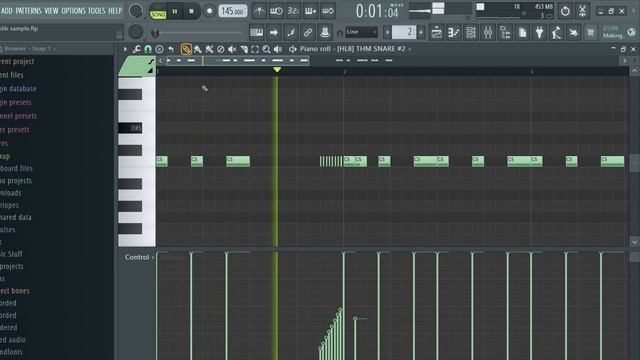This screenshot has width=640, height=360.
Task: Toggle typing keyboard to piano
Action: [x=256, y=32]
